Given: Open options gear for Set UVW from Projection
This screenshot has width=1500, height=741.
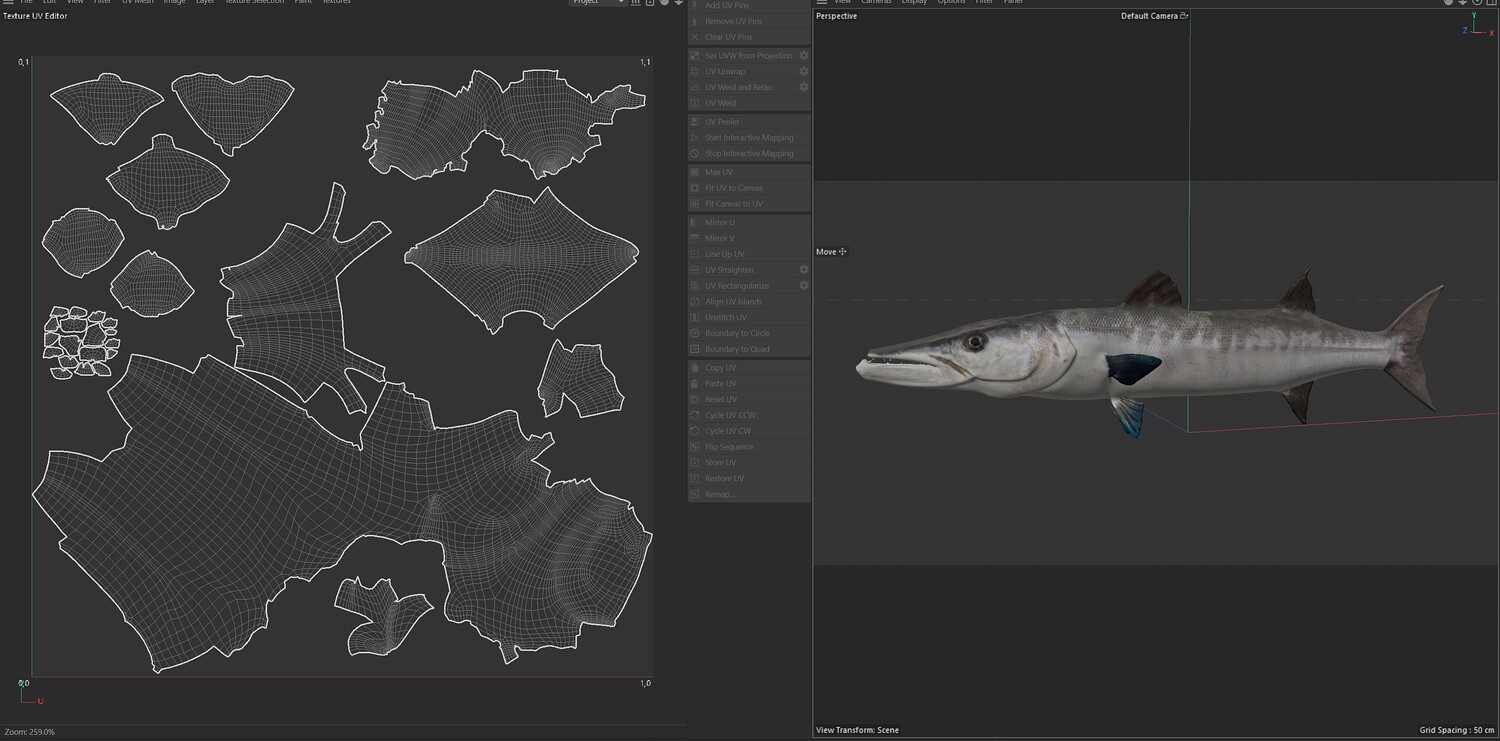Looking at the screenshot, I should [803, 56].
